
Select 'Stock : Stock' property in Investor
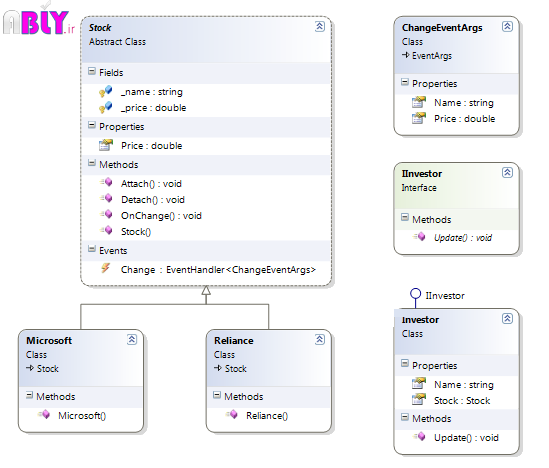(462, 401)
